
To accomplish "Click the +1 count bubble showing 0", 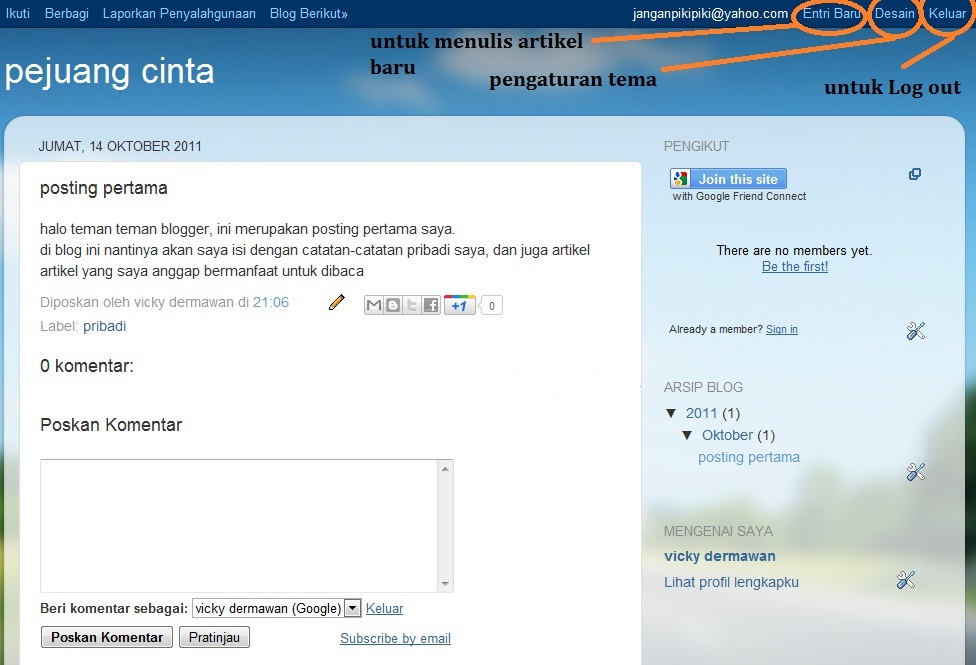I will point(491,306).
